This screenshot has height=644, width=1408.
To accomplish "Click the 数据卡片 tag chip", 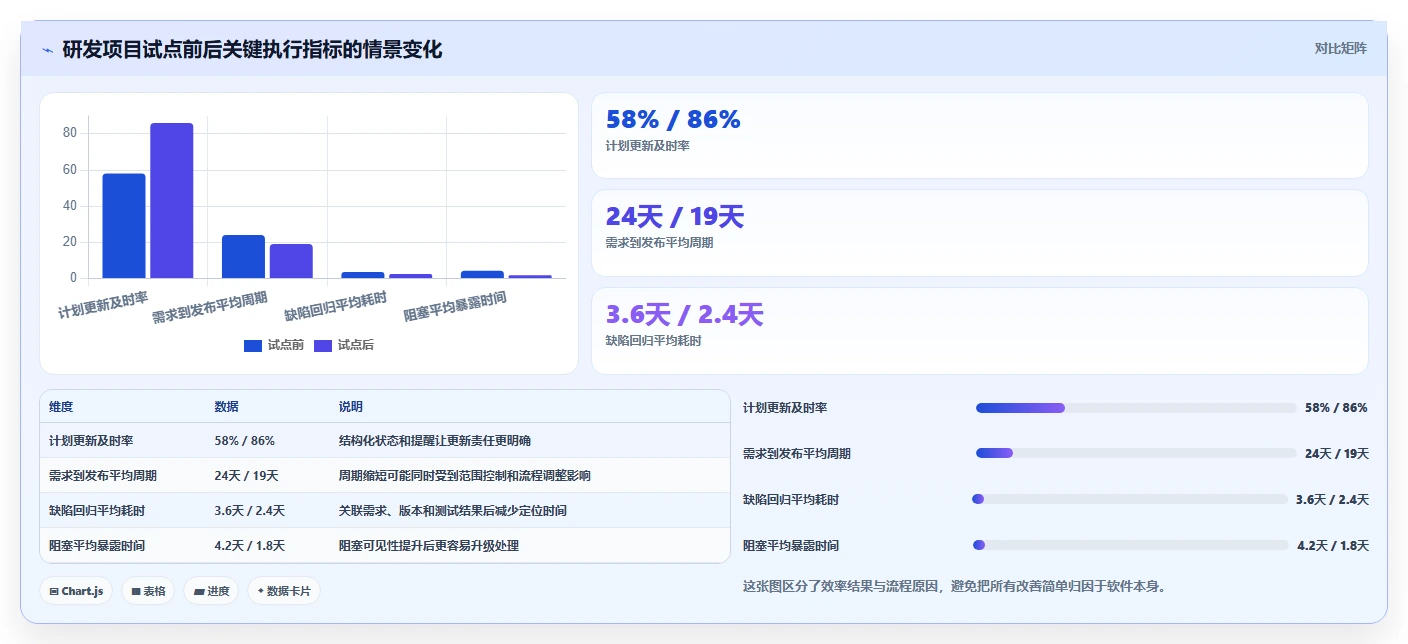I will pos(284,591).
